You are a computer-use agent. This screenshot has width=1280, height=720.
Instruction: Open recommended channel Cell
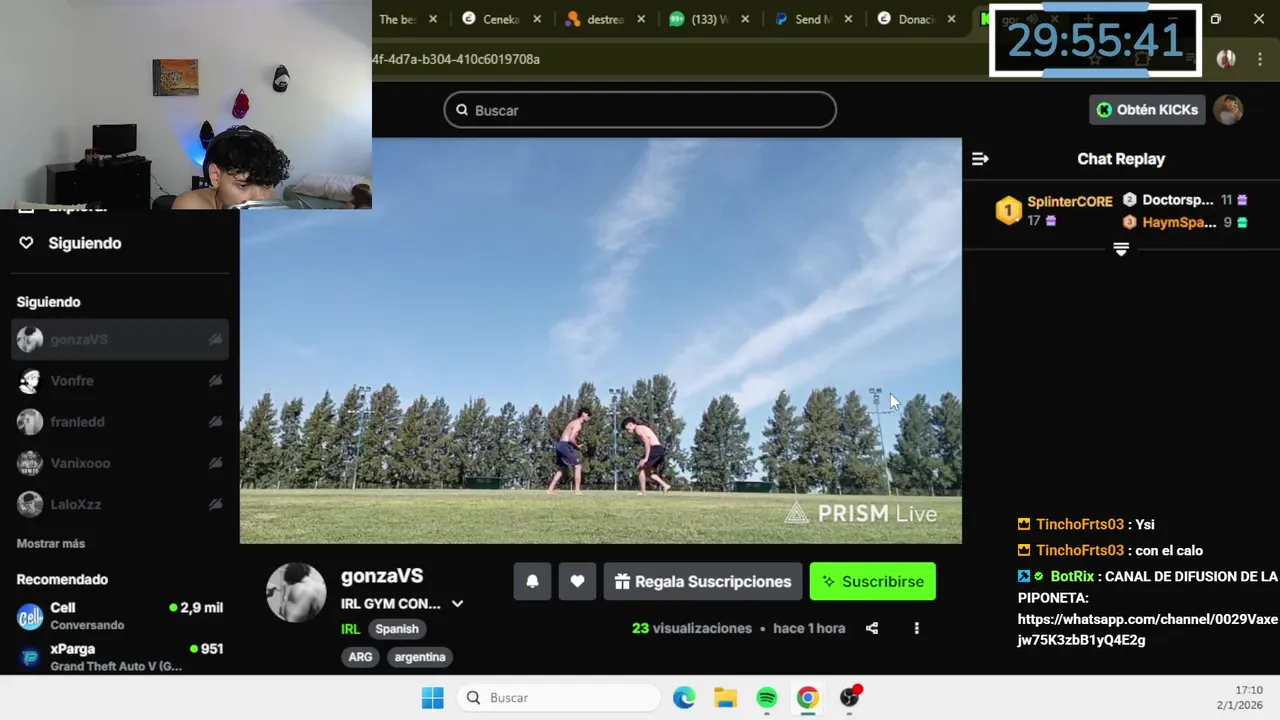click(x=120, y=616)
